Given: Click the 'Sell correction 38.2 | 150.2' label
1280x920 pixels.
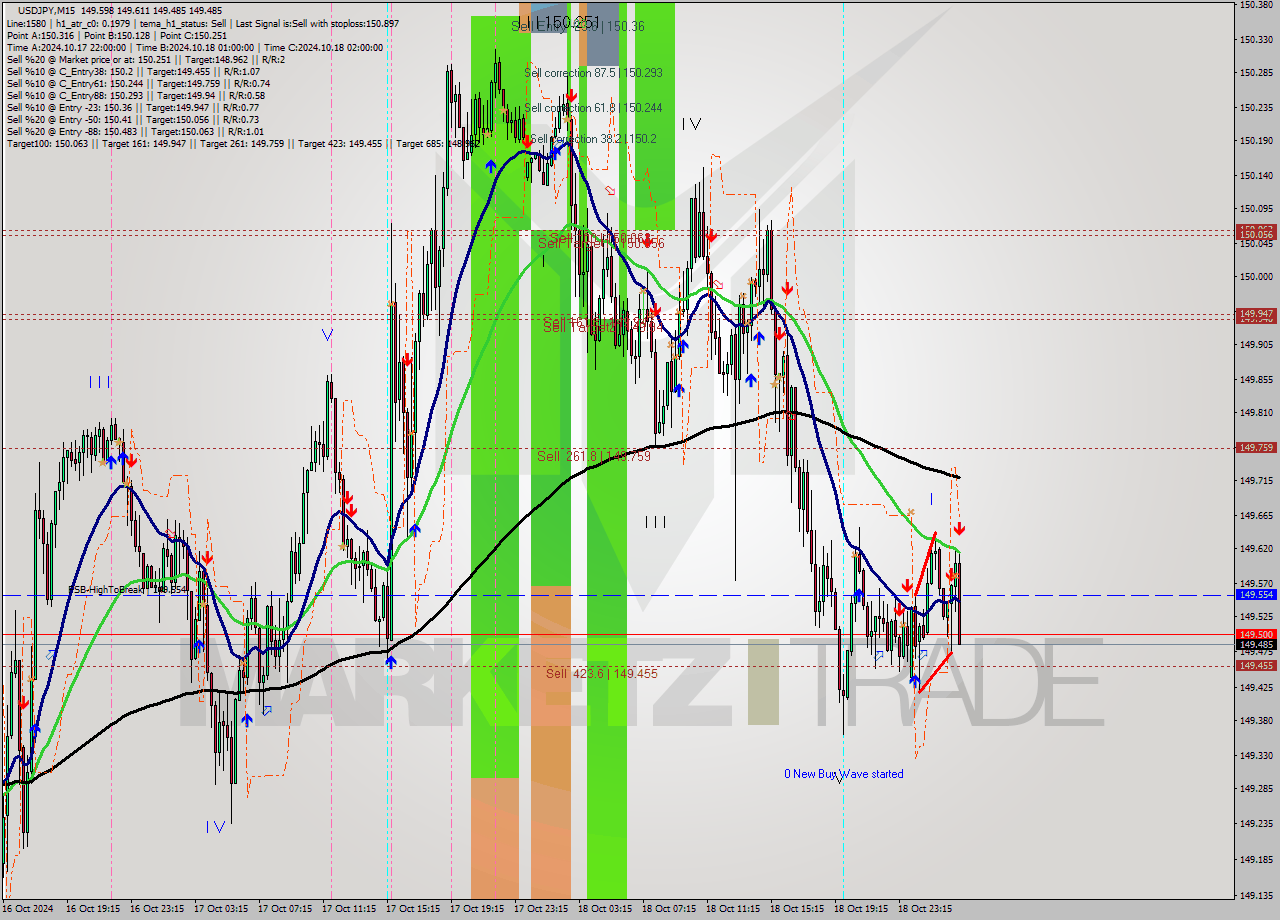Looking at the screenshot, I should (593, 139).
